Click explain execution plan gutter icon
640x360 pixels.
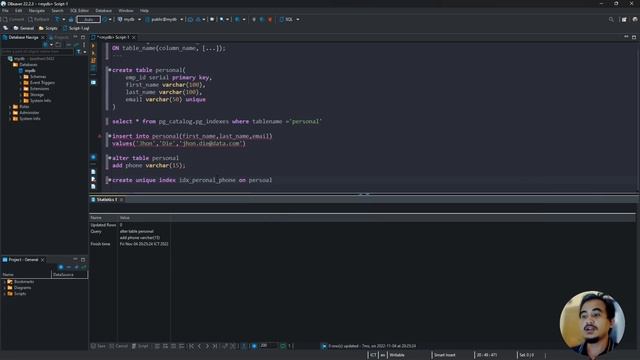tap(93, 68)
